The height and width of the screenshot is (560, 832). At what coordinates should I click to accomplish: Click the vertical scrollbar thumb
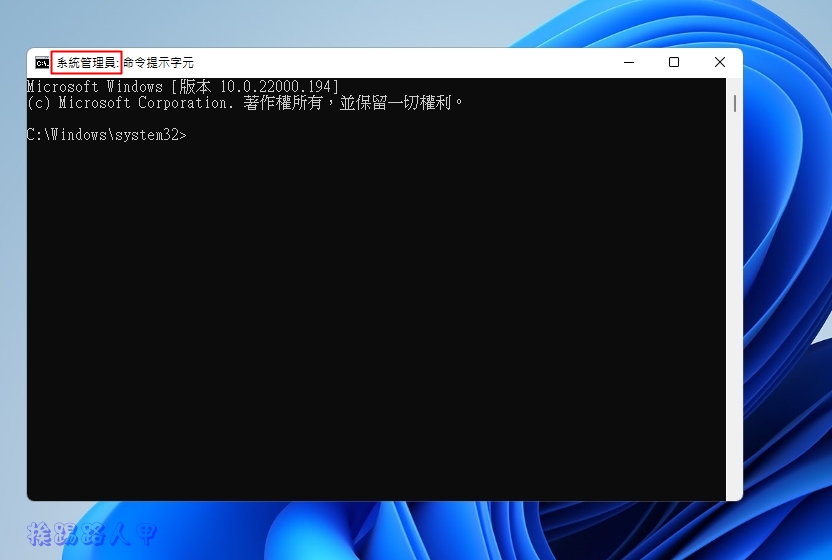[x=734, y=104]
